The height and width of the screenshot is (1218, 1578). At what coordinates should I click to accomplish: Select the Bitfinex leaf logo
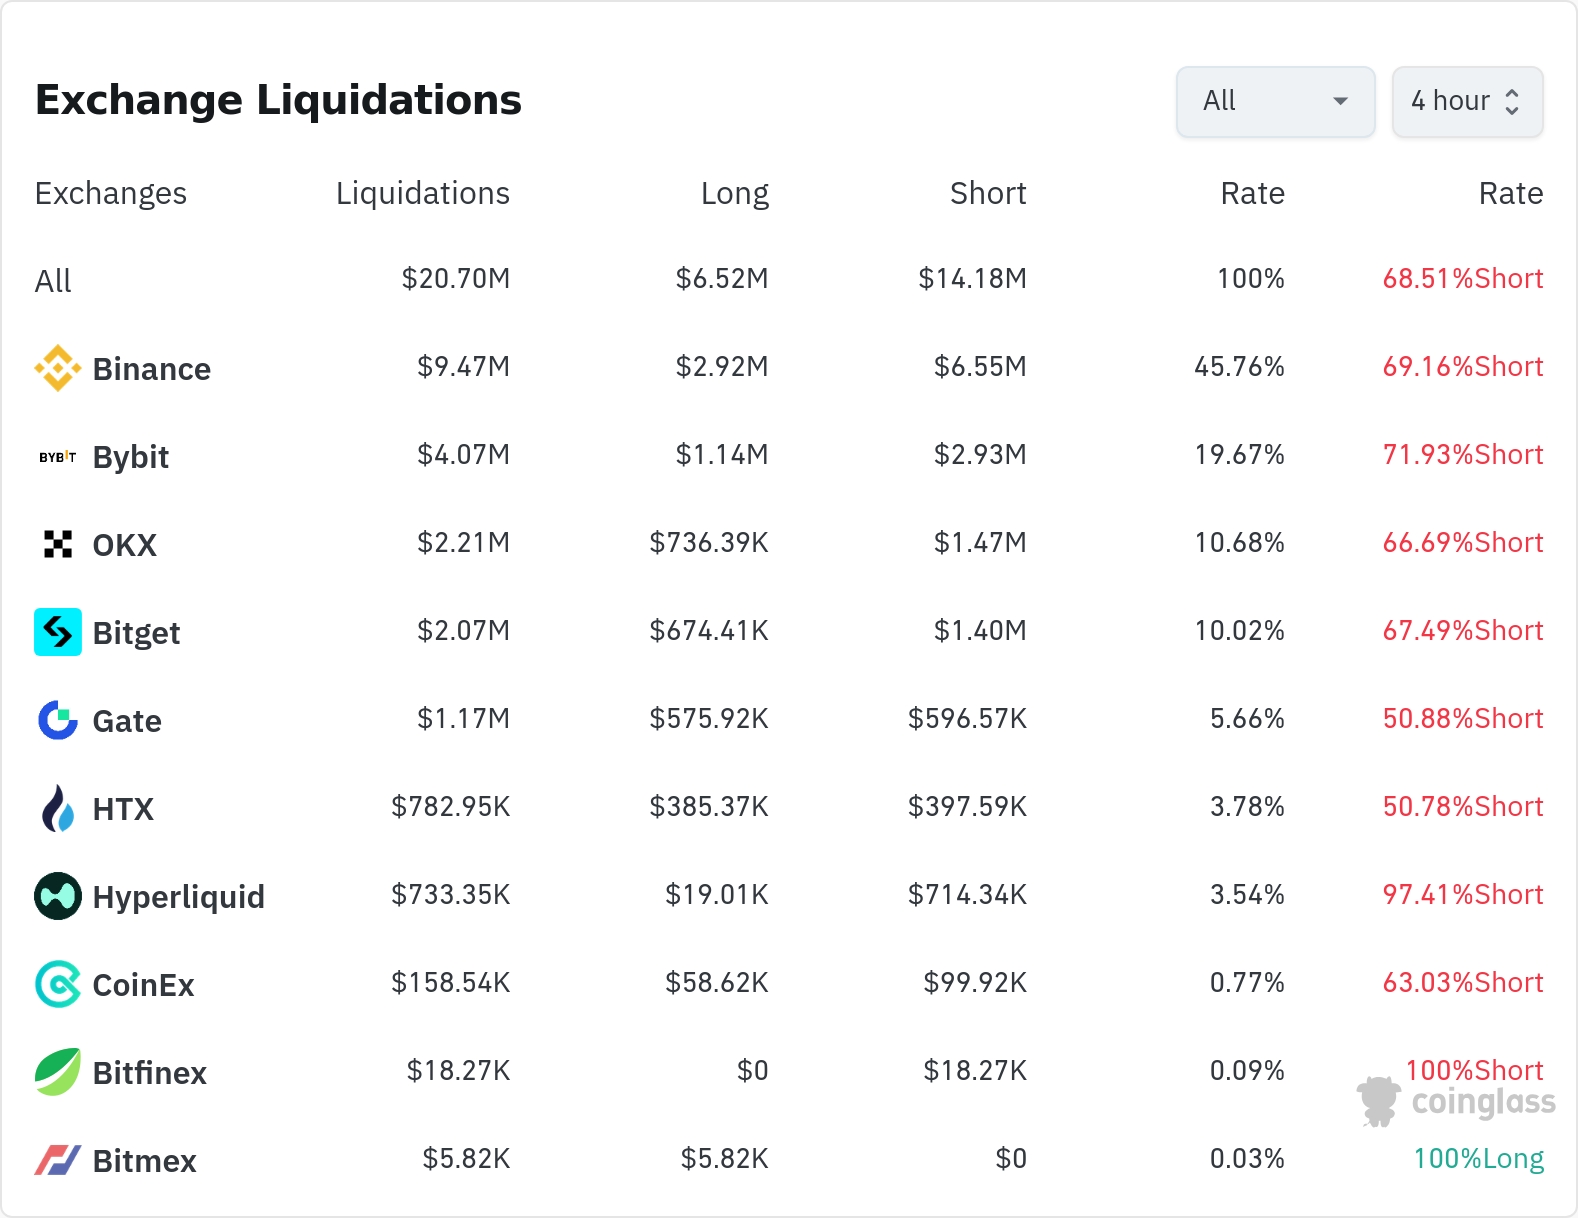point(58,1072)
